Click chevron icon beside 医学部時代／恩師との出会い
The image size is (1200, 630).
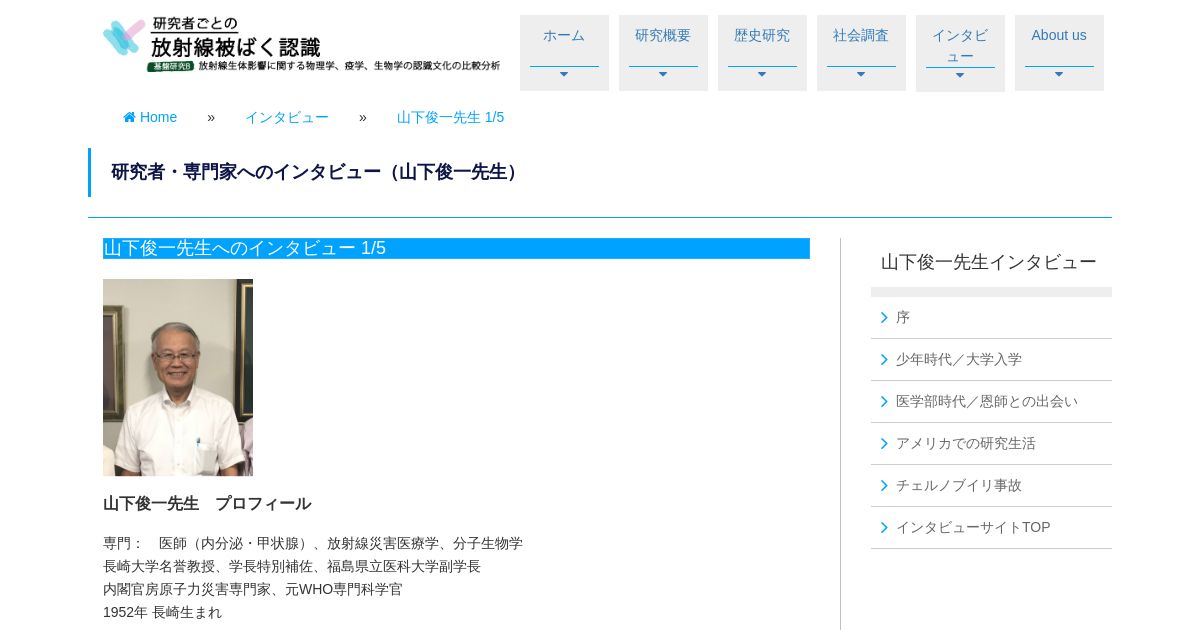pos(884,401)
